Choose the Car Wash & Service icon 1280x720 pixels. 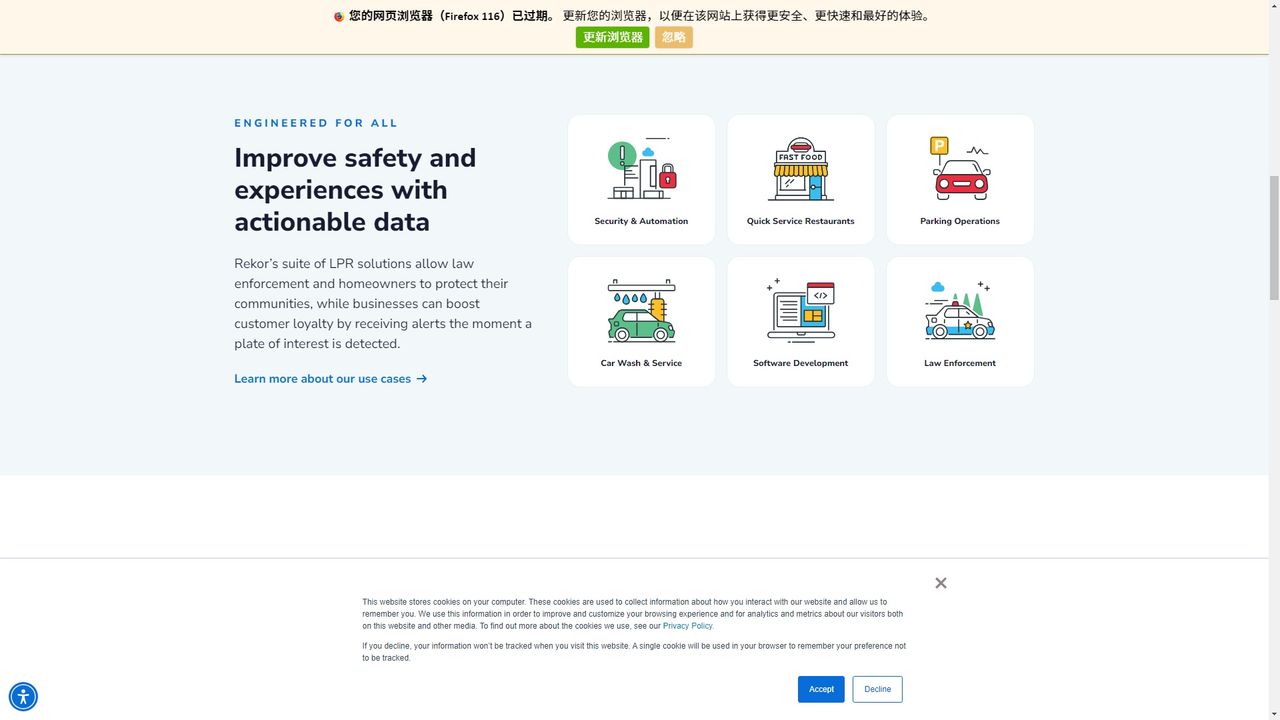pyautogui.click(x=641, y=311)
